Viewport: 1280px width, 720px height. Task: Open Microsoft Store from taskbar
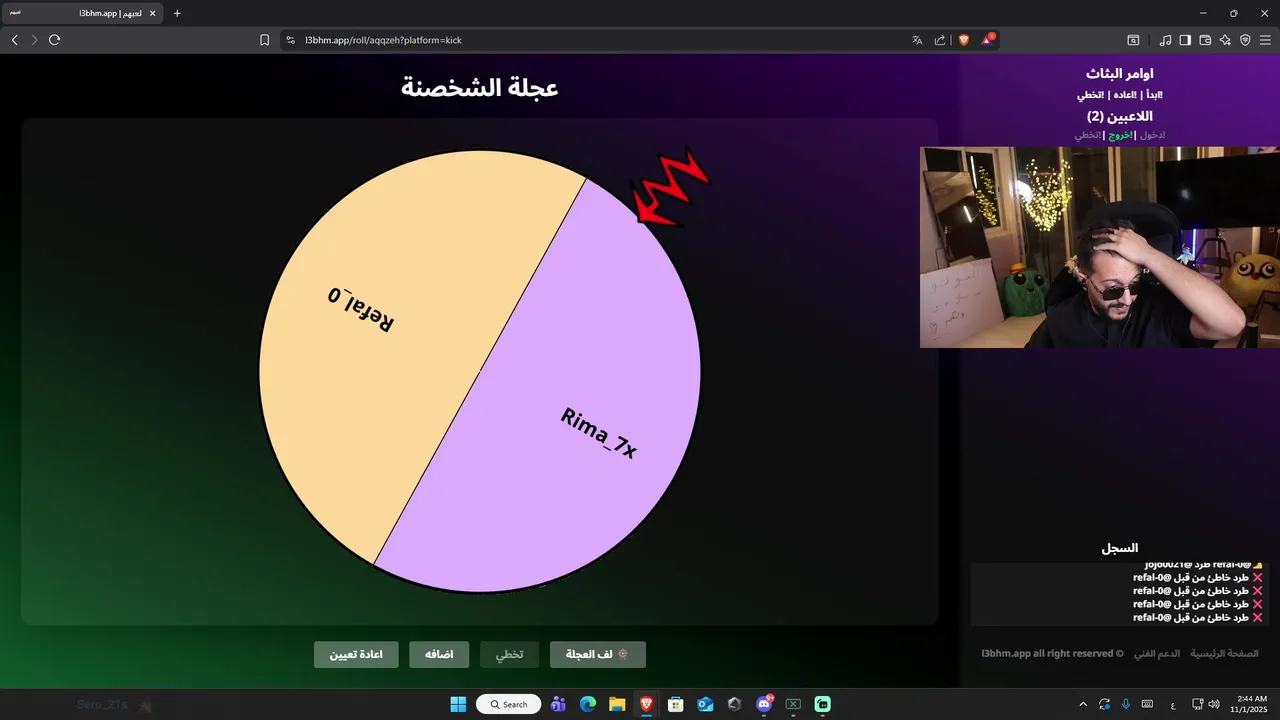[676, 704]
